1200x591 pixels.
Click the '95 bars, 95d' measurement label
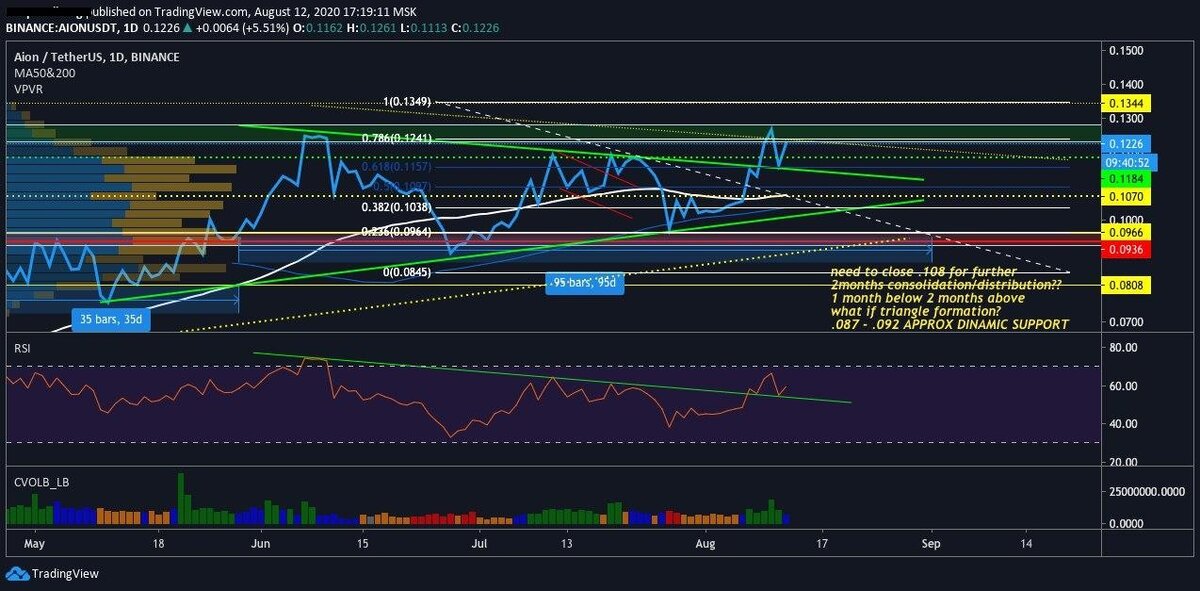583,283
